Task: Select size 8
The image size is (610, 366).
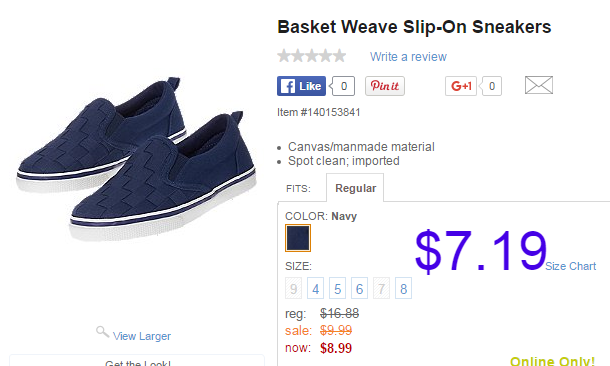Action: point(403,288)
